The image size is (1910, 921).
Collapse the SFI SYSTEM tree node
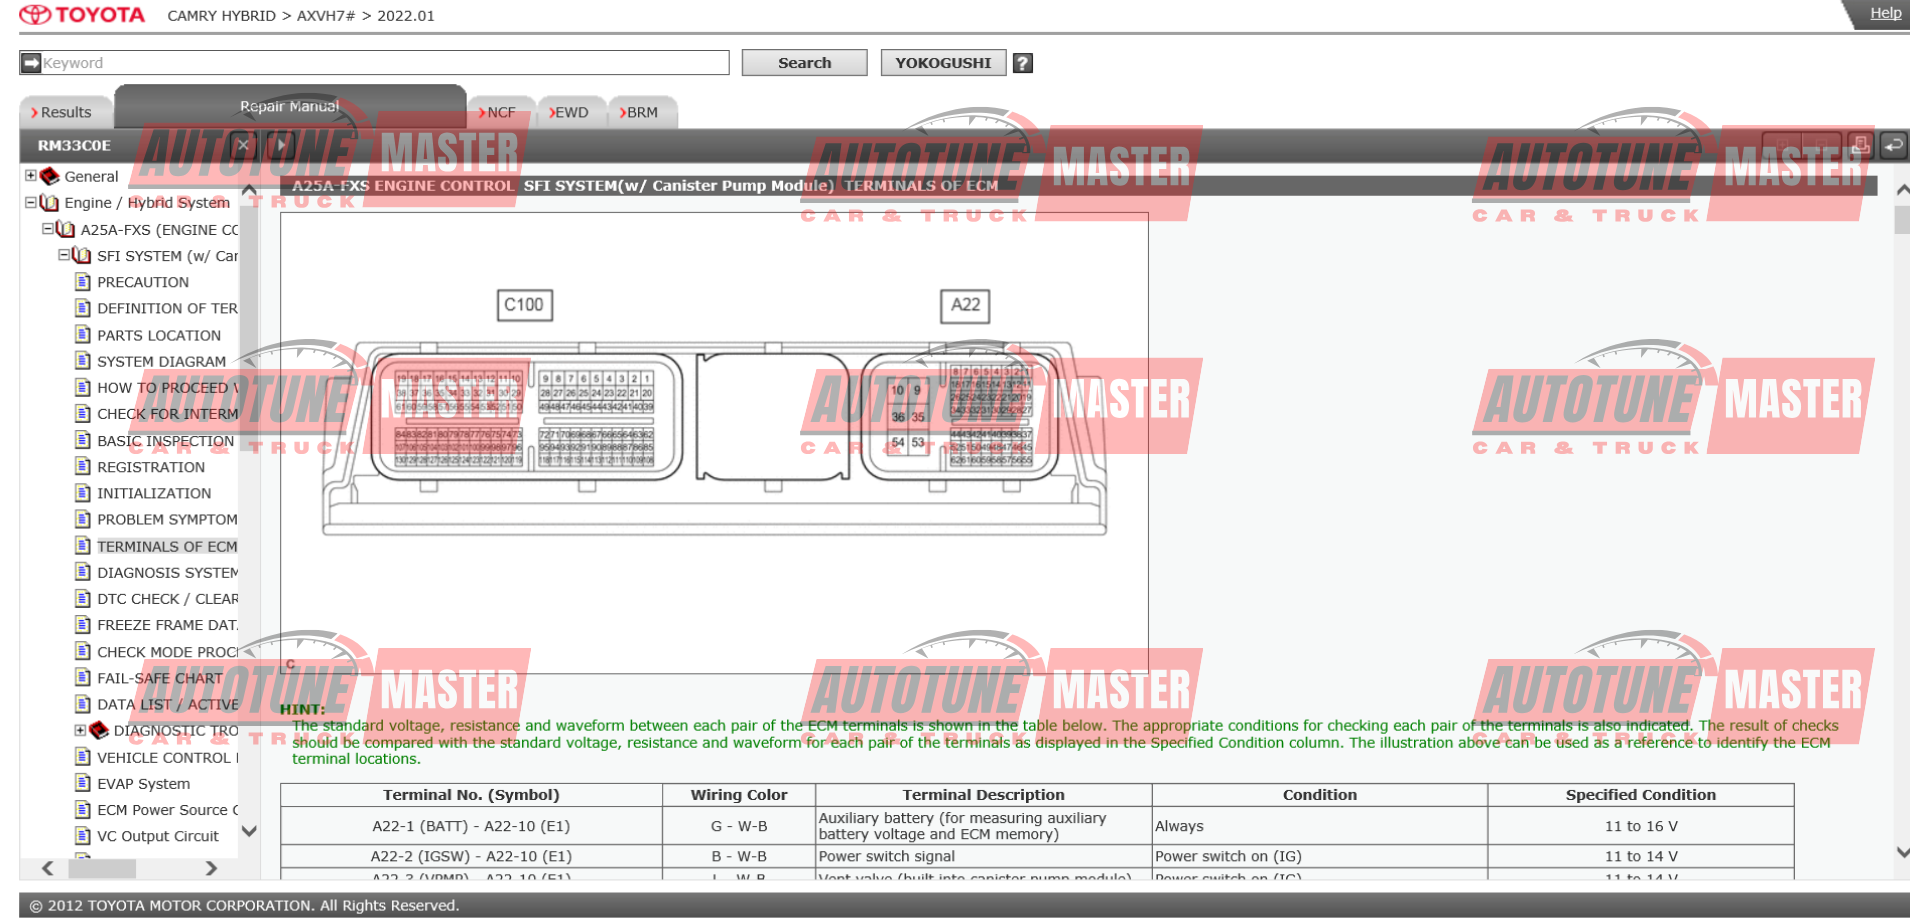(64, 255)
